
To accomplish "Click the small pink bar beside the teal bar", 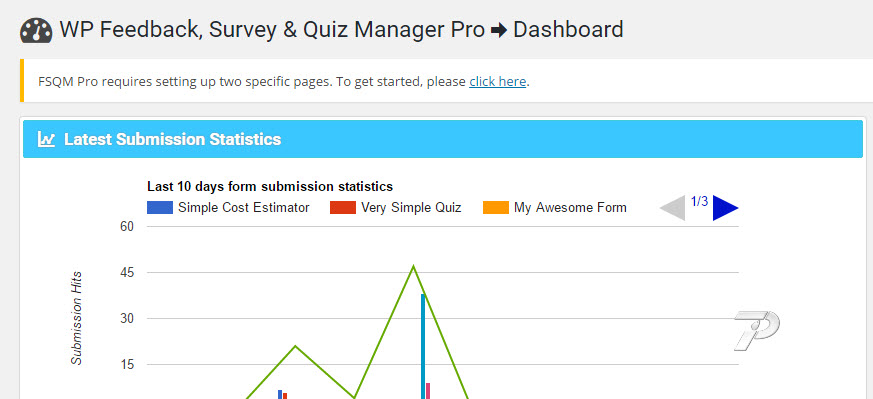I will click(428, 391).
